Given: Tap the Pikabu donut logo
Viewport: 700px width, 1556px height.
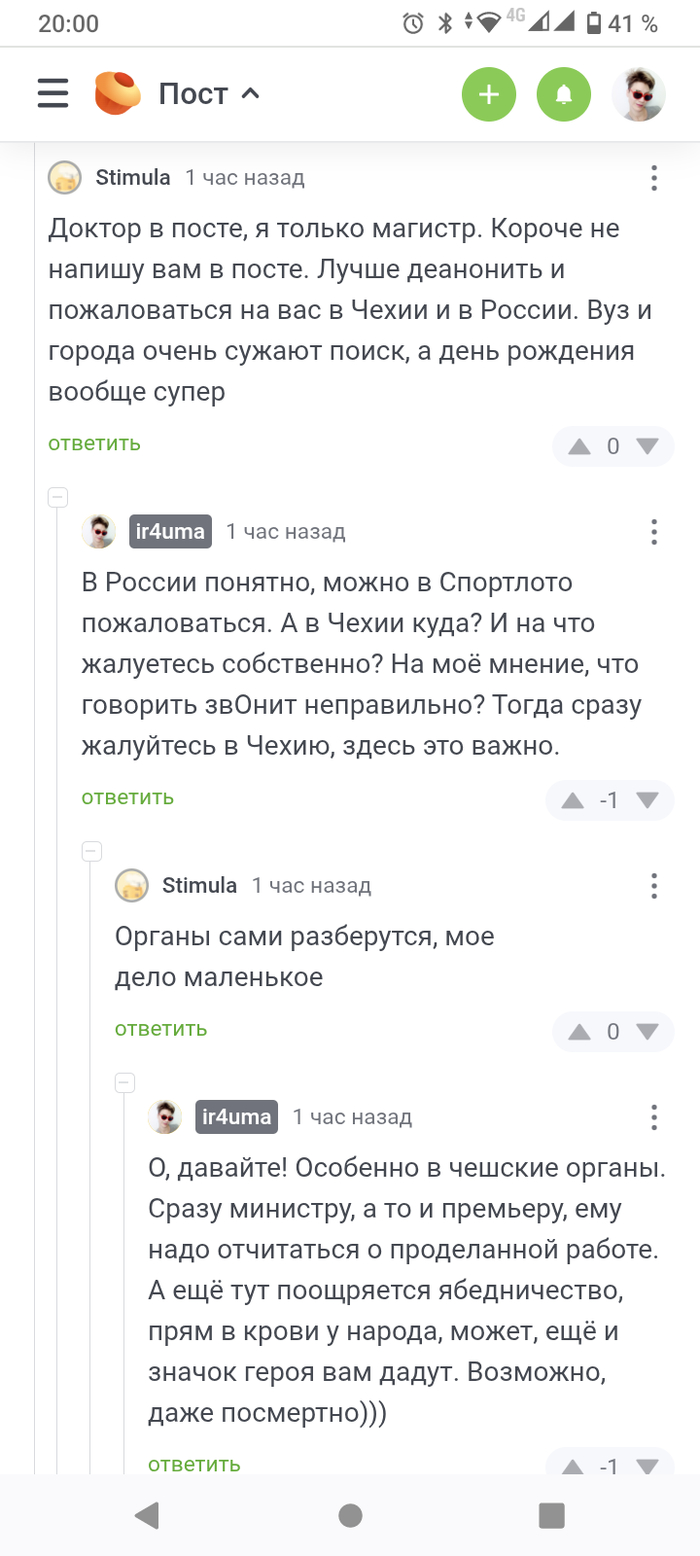Looking at the screenshot, I should [119, 94].
